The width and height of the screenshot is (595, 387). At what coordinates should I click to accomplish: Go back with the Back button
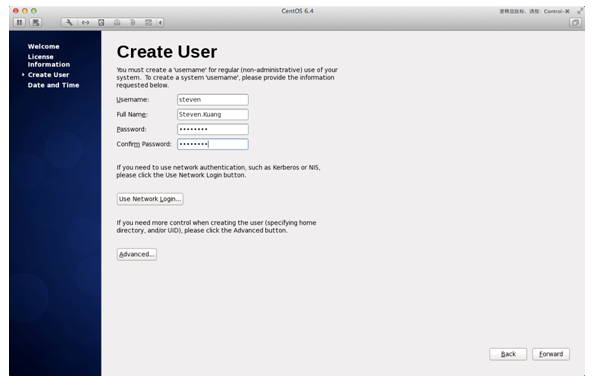coord(508,354)
